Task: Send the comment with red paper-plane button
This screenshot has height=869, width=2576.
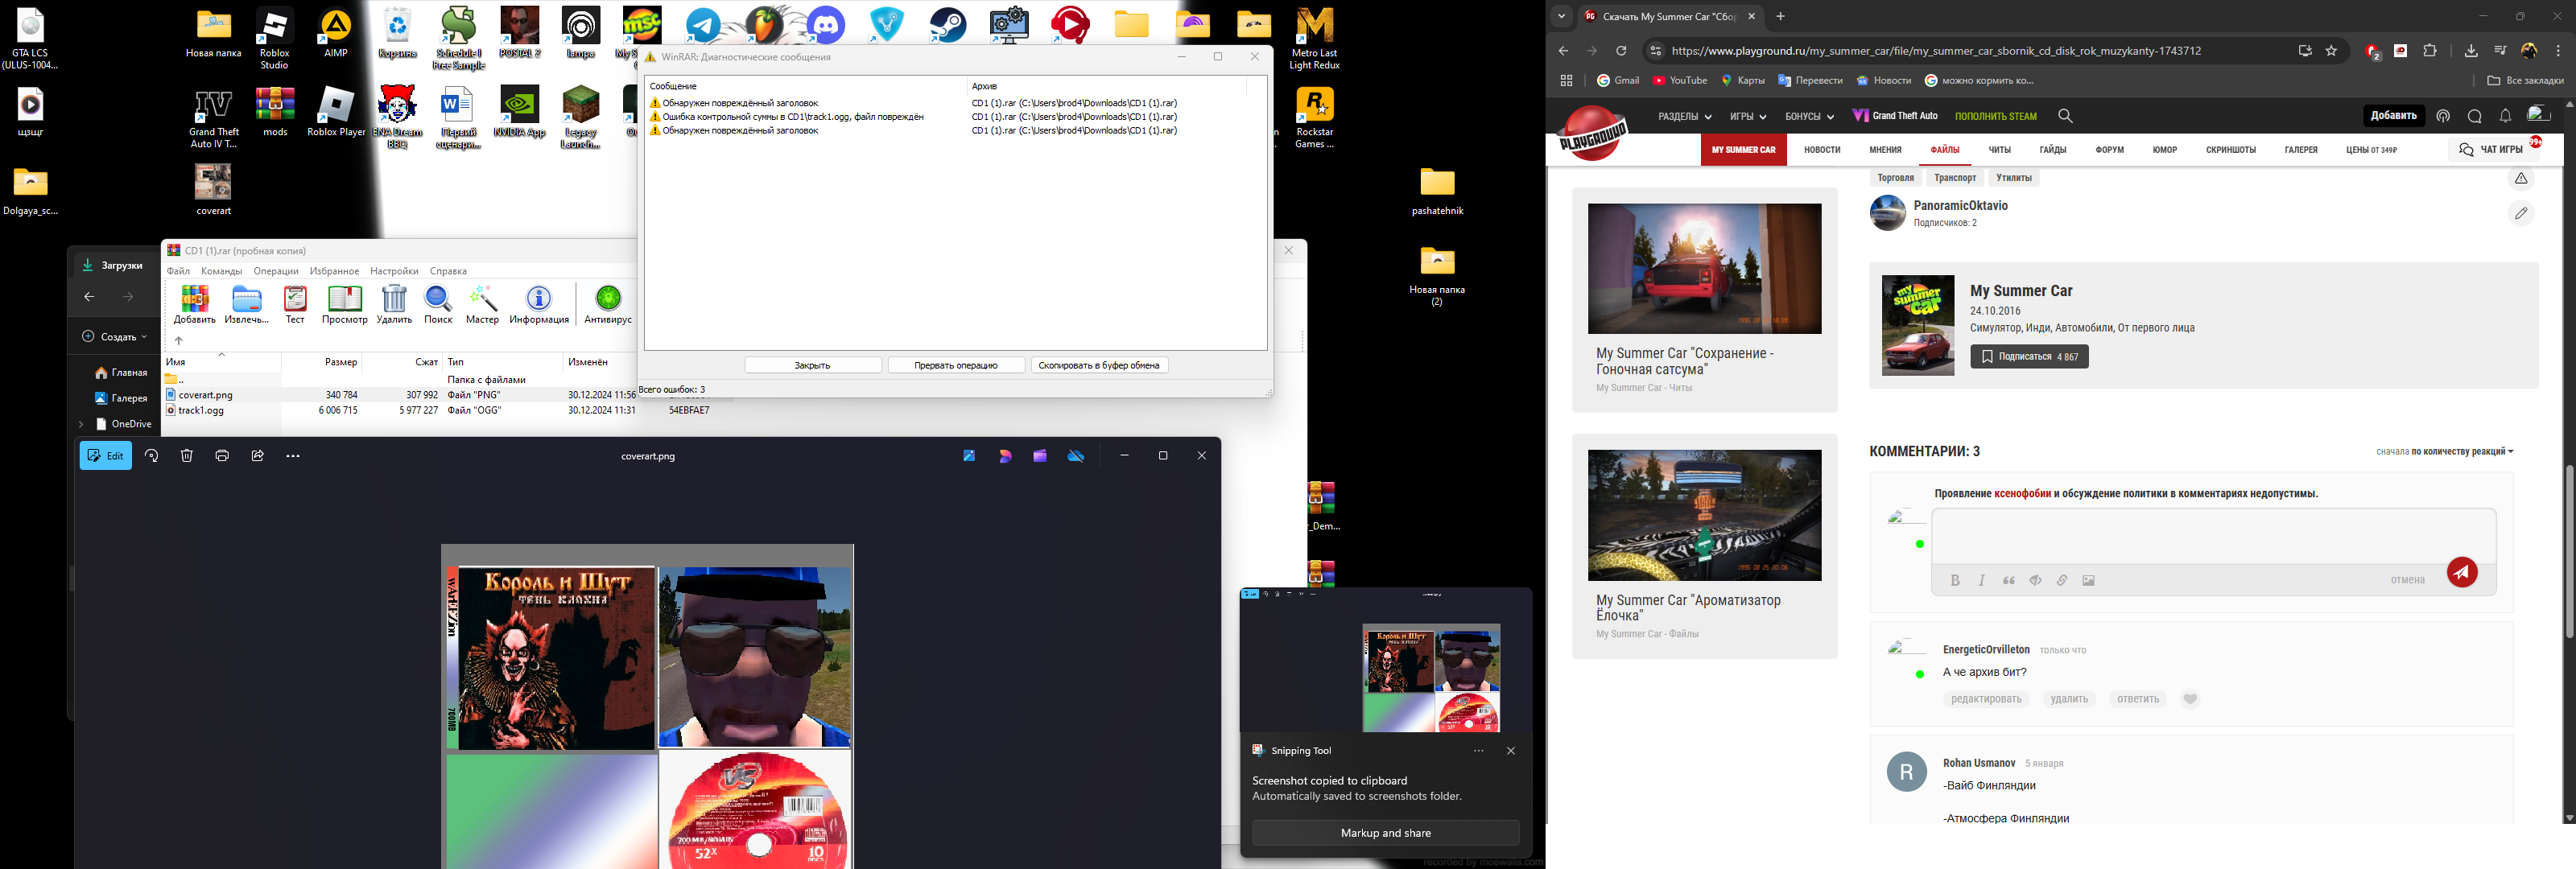Action: pyautogui.click(x=2462, y=572)
